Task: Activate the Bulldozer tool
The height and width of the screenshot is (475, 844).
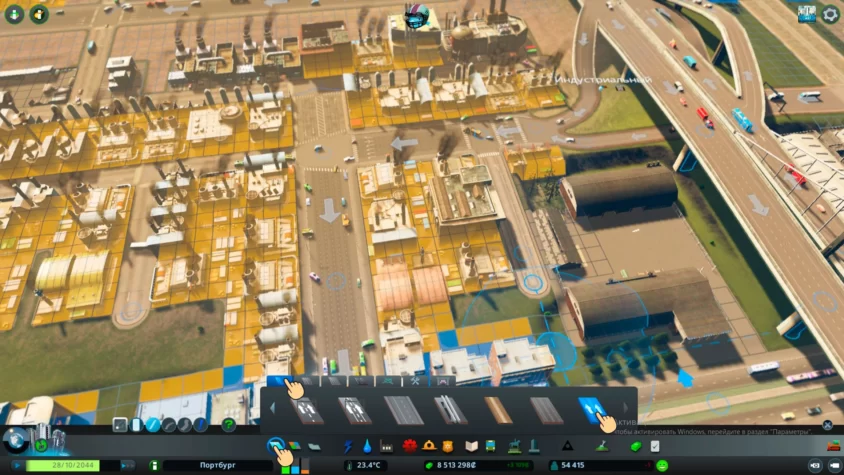Action: pyautogui.click(x=833, y=446)
